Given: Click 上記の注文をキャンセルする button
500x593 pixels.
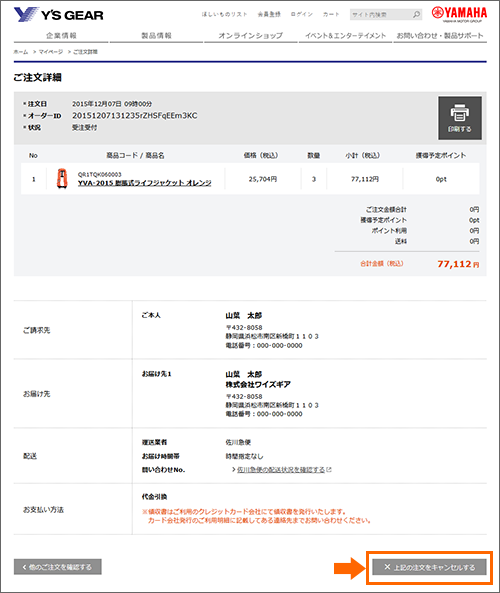Looking at the screenshot, I should pos(430,567).
